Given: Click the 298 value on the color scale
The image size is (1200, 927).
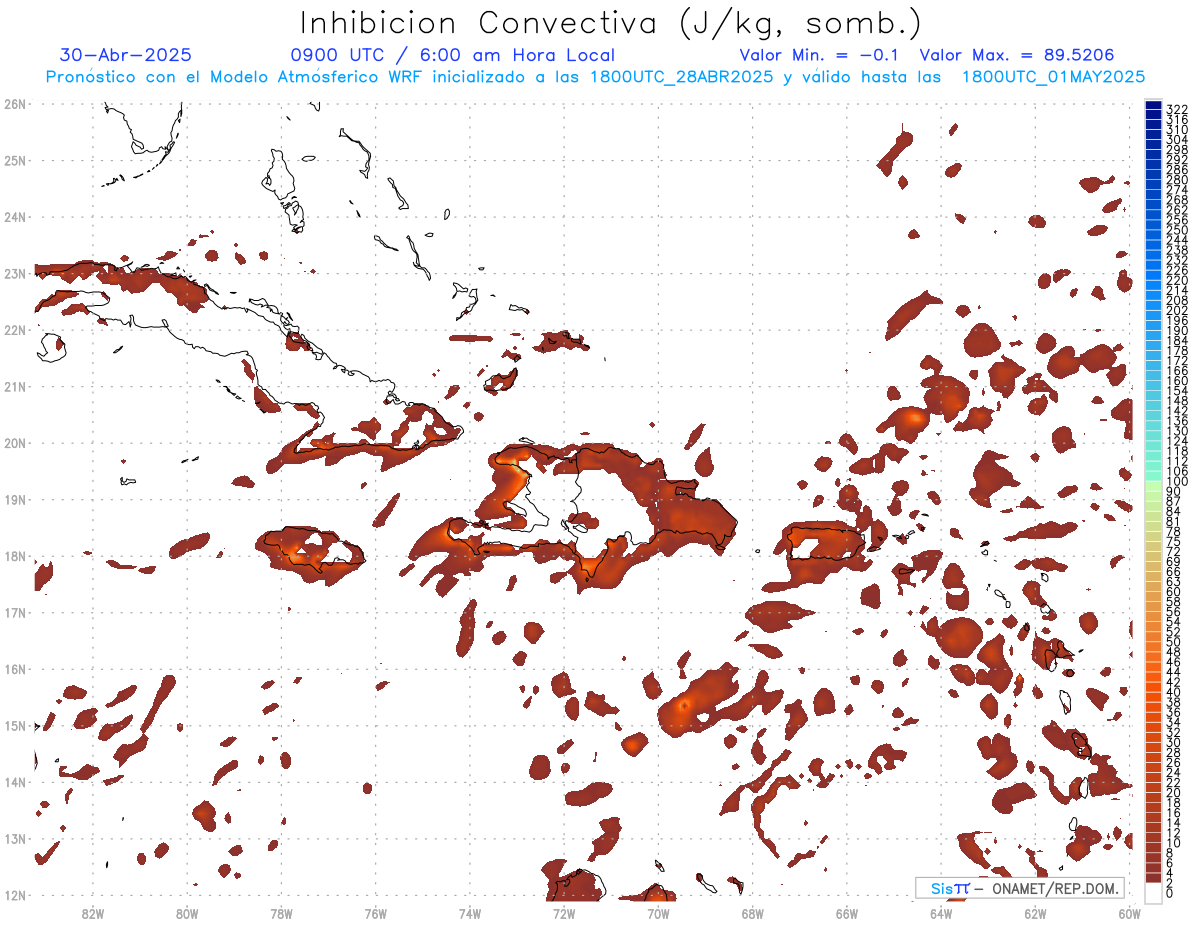Looking at the screenshot, I should (1177, 149).
